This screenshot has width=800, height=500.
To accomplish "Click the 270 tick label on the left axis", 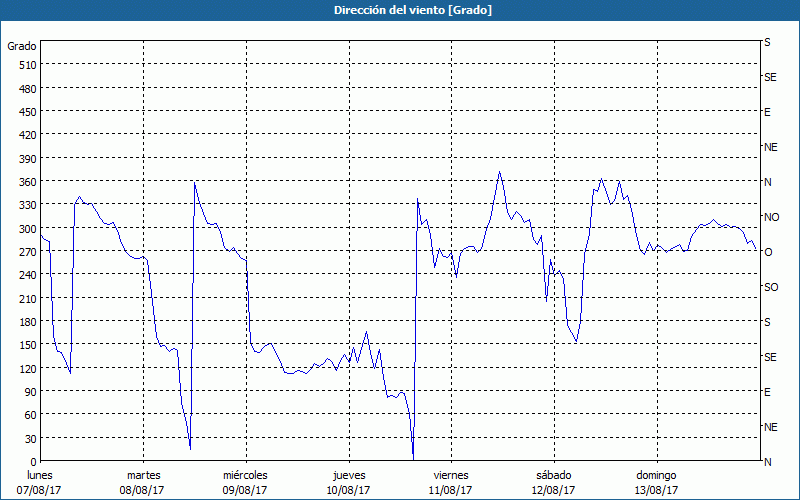I will pos(26,252).
